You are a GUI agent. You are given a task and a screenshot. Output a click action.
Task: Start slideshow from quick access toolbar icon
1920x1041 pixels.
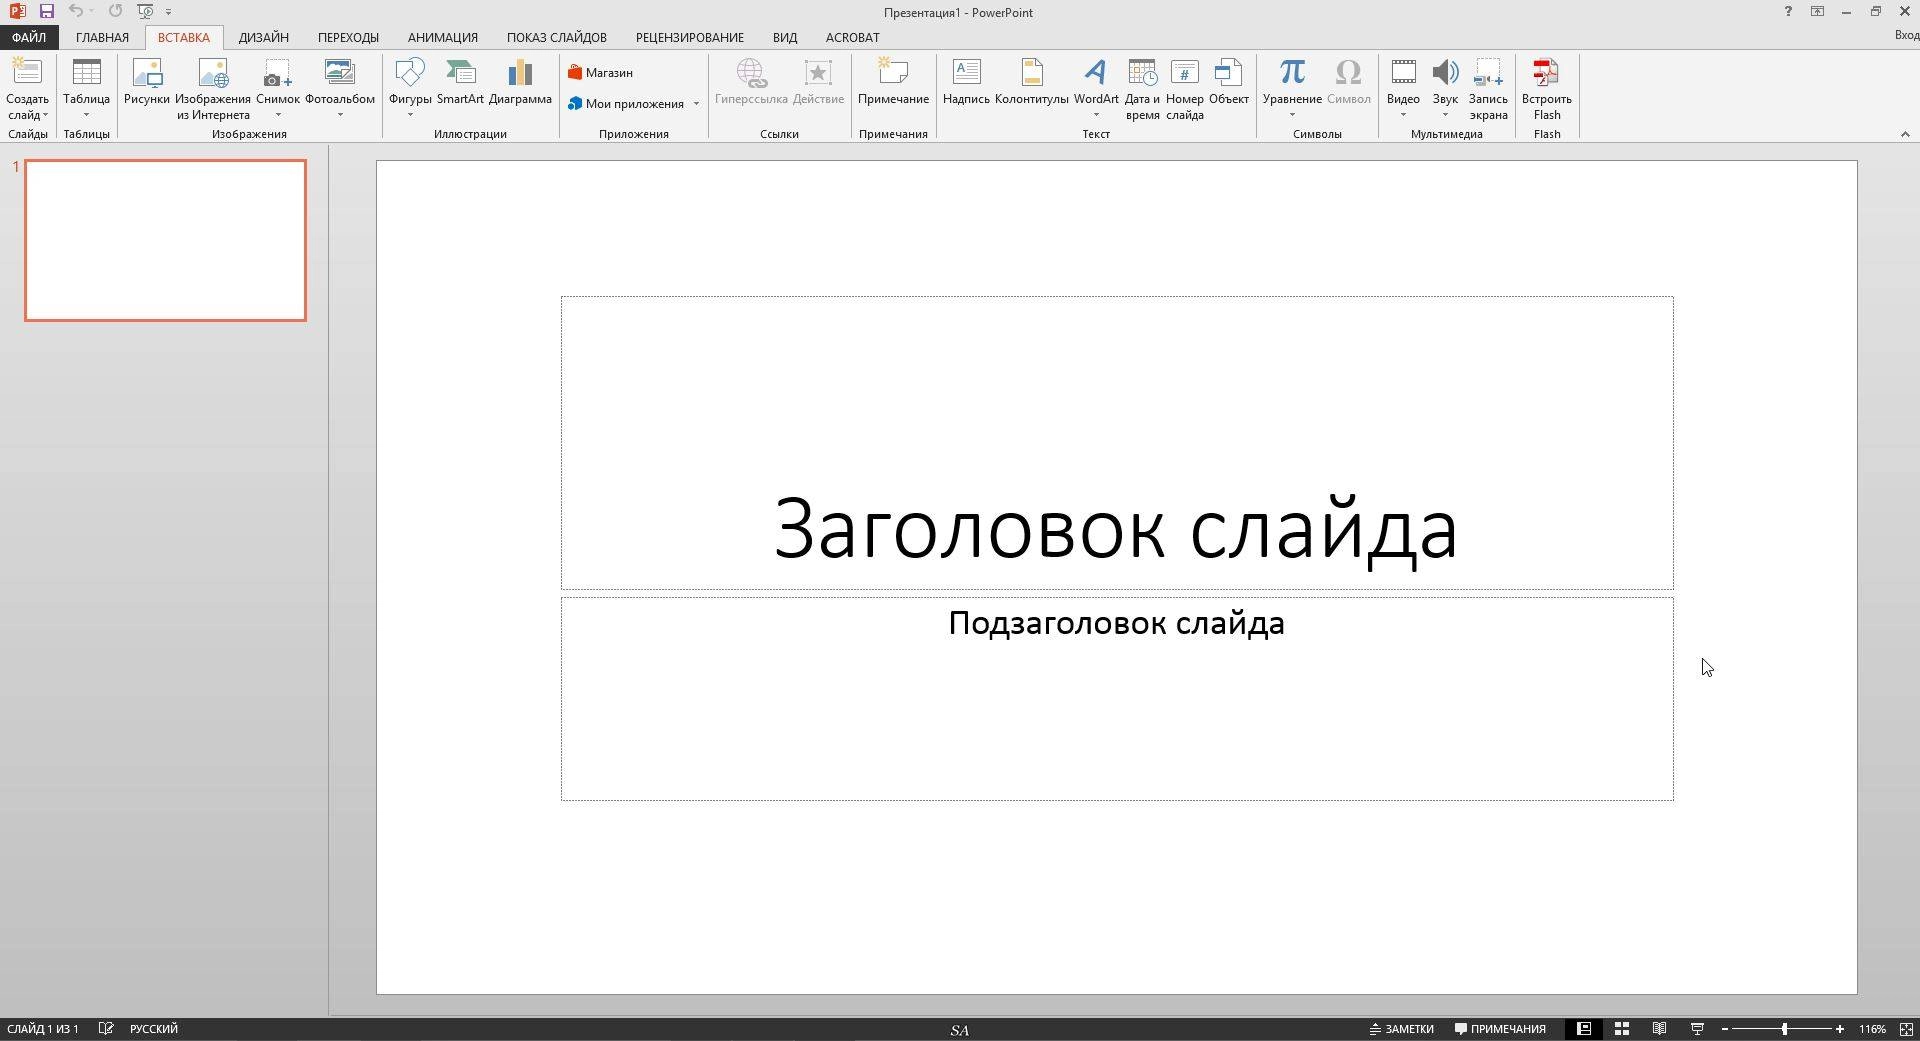pyautogui.click(x=145, y=11)
